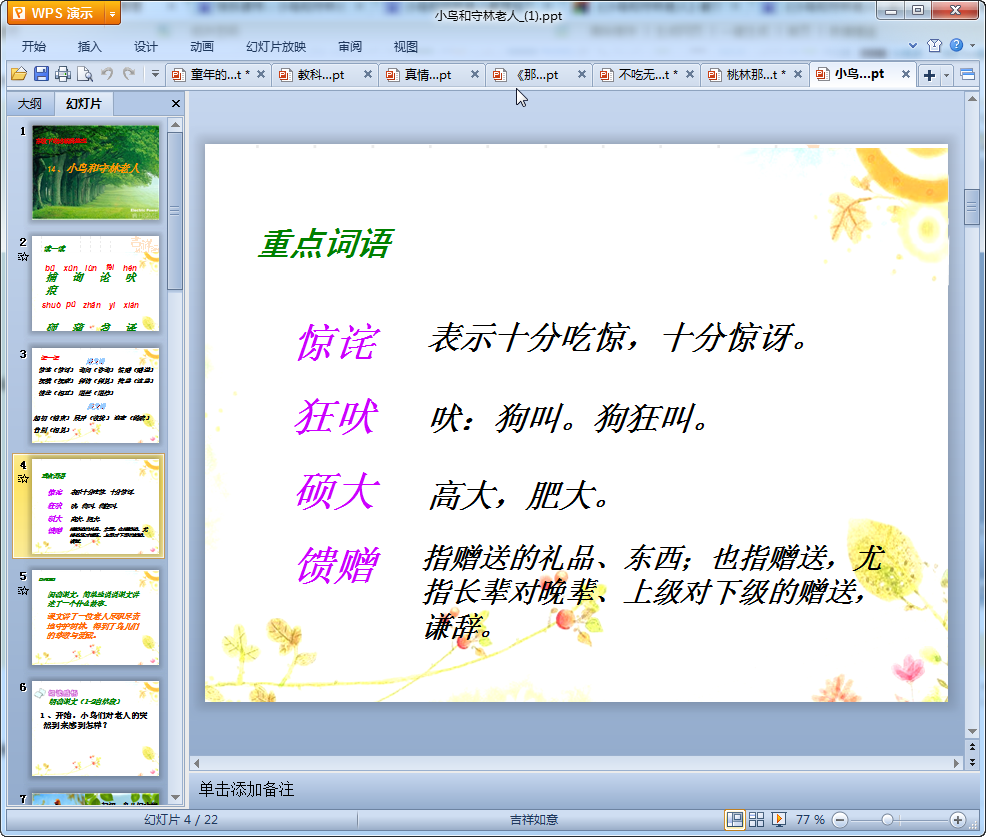This screenshot has width=986, height=837.
Task: Close the 童年的...t document tab
Action: (261, 74)
